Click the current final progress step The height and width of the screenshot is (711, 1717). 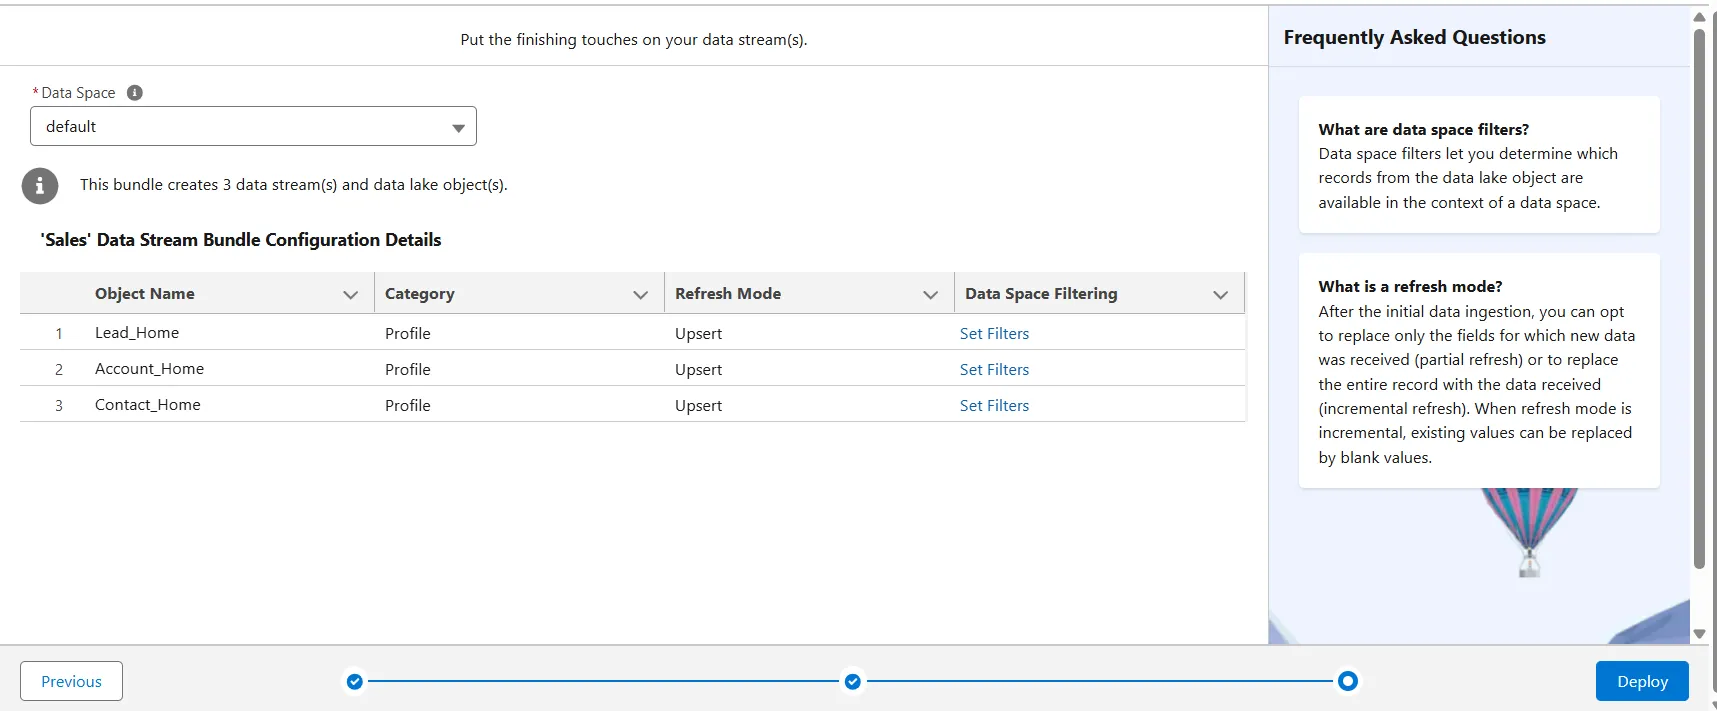point(1348,682)
